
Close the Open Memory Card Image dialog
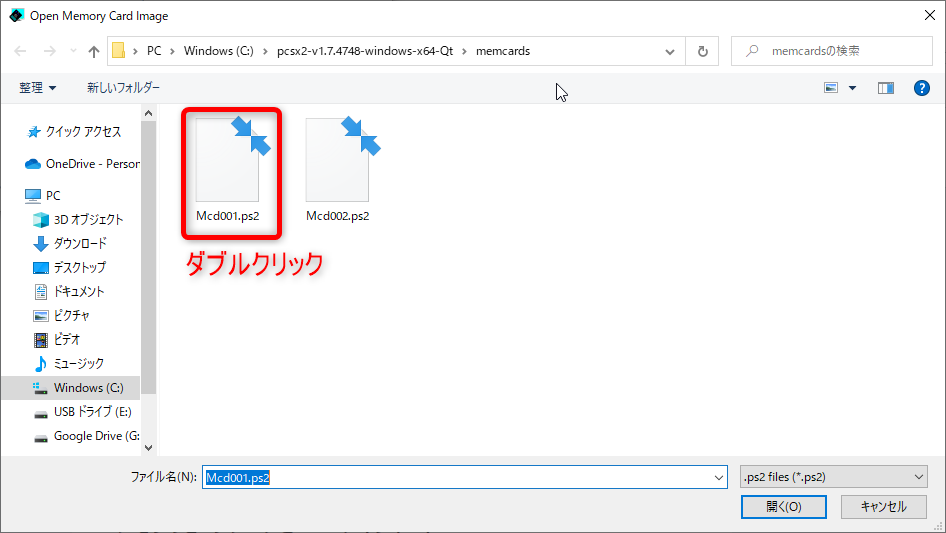click(930, 15)
